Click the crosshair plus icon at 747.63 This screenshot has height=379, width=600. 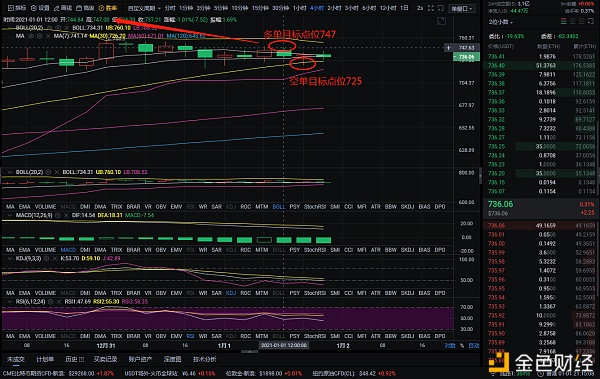point(448,48)
